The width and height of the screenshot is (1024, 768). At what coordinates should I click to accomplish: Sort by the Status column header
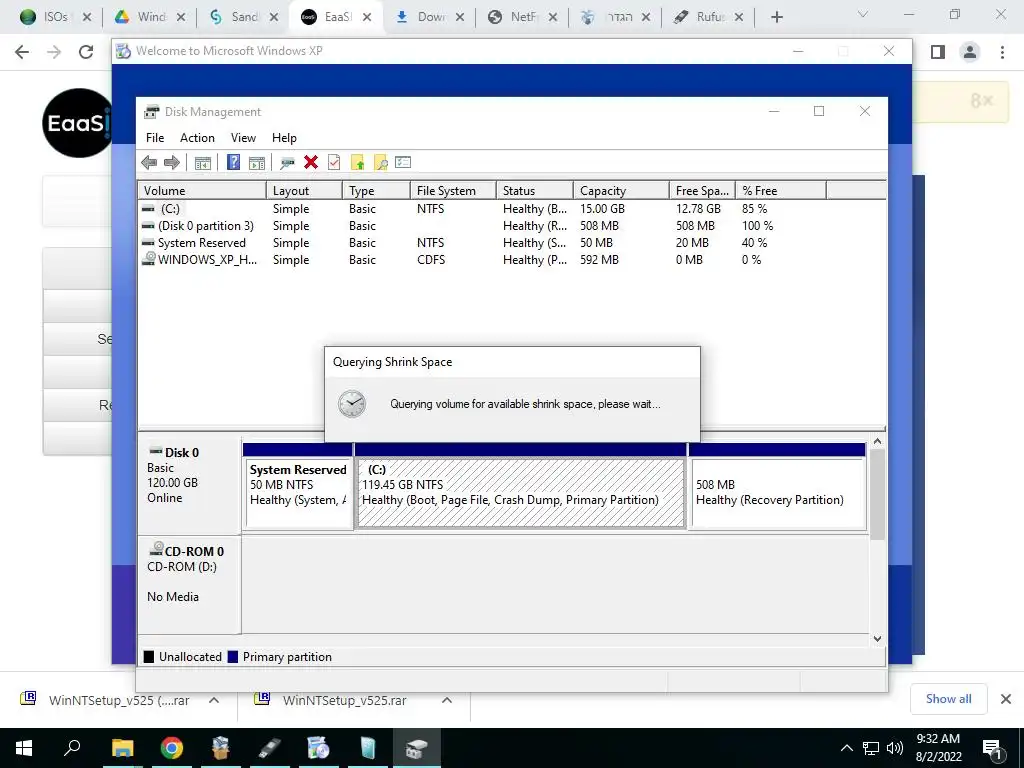pyautogui.click(x=534, y=191)
